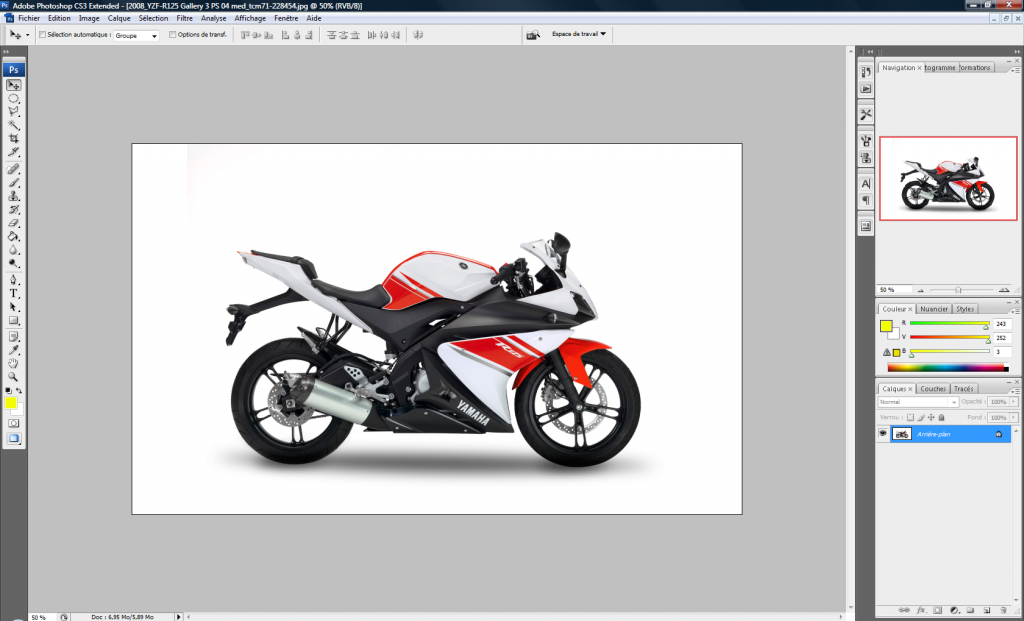Select the Brush tool
Viewport: 1024px width, 621px height.
pyautogui.click(x=13, y=182)
